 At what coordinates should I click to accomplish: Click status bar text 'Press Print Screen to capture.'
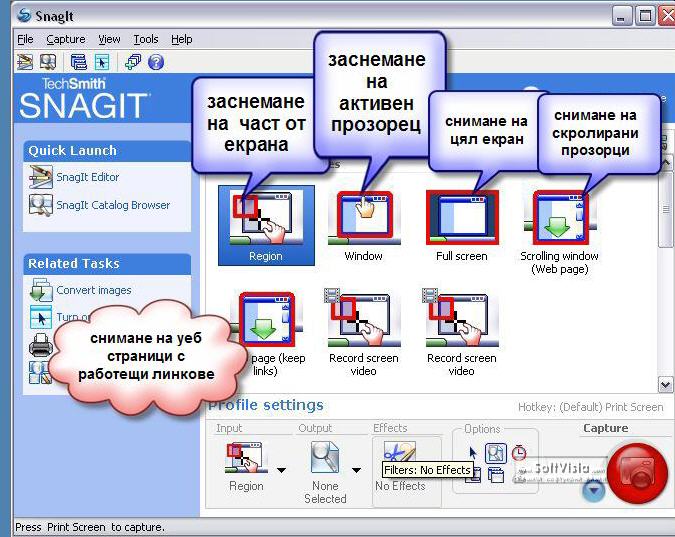(x=90, y=527)
